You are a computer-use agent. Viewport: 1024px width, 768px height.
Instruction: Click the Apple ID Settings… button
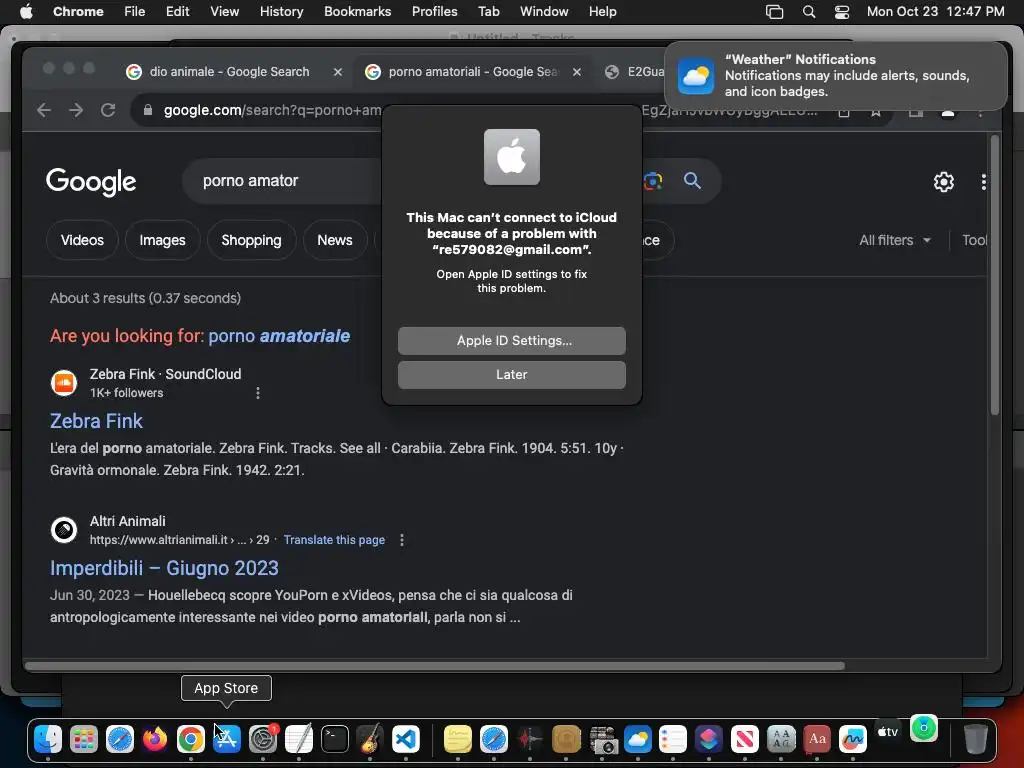(511, 341)
